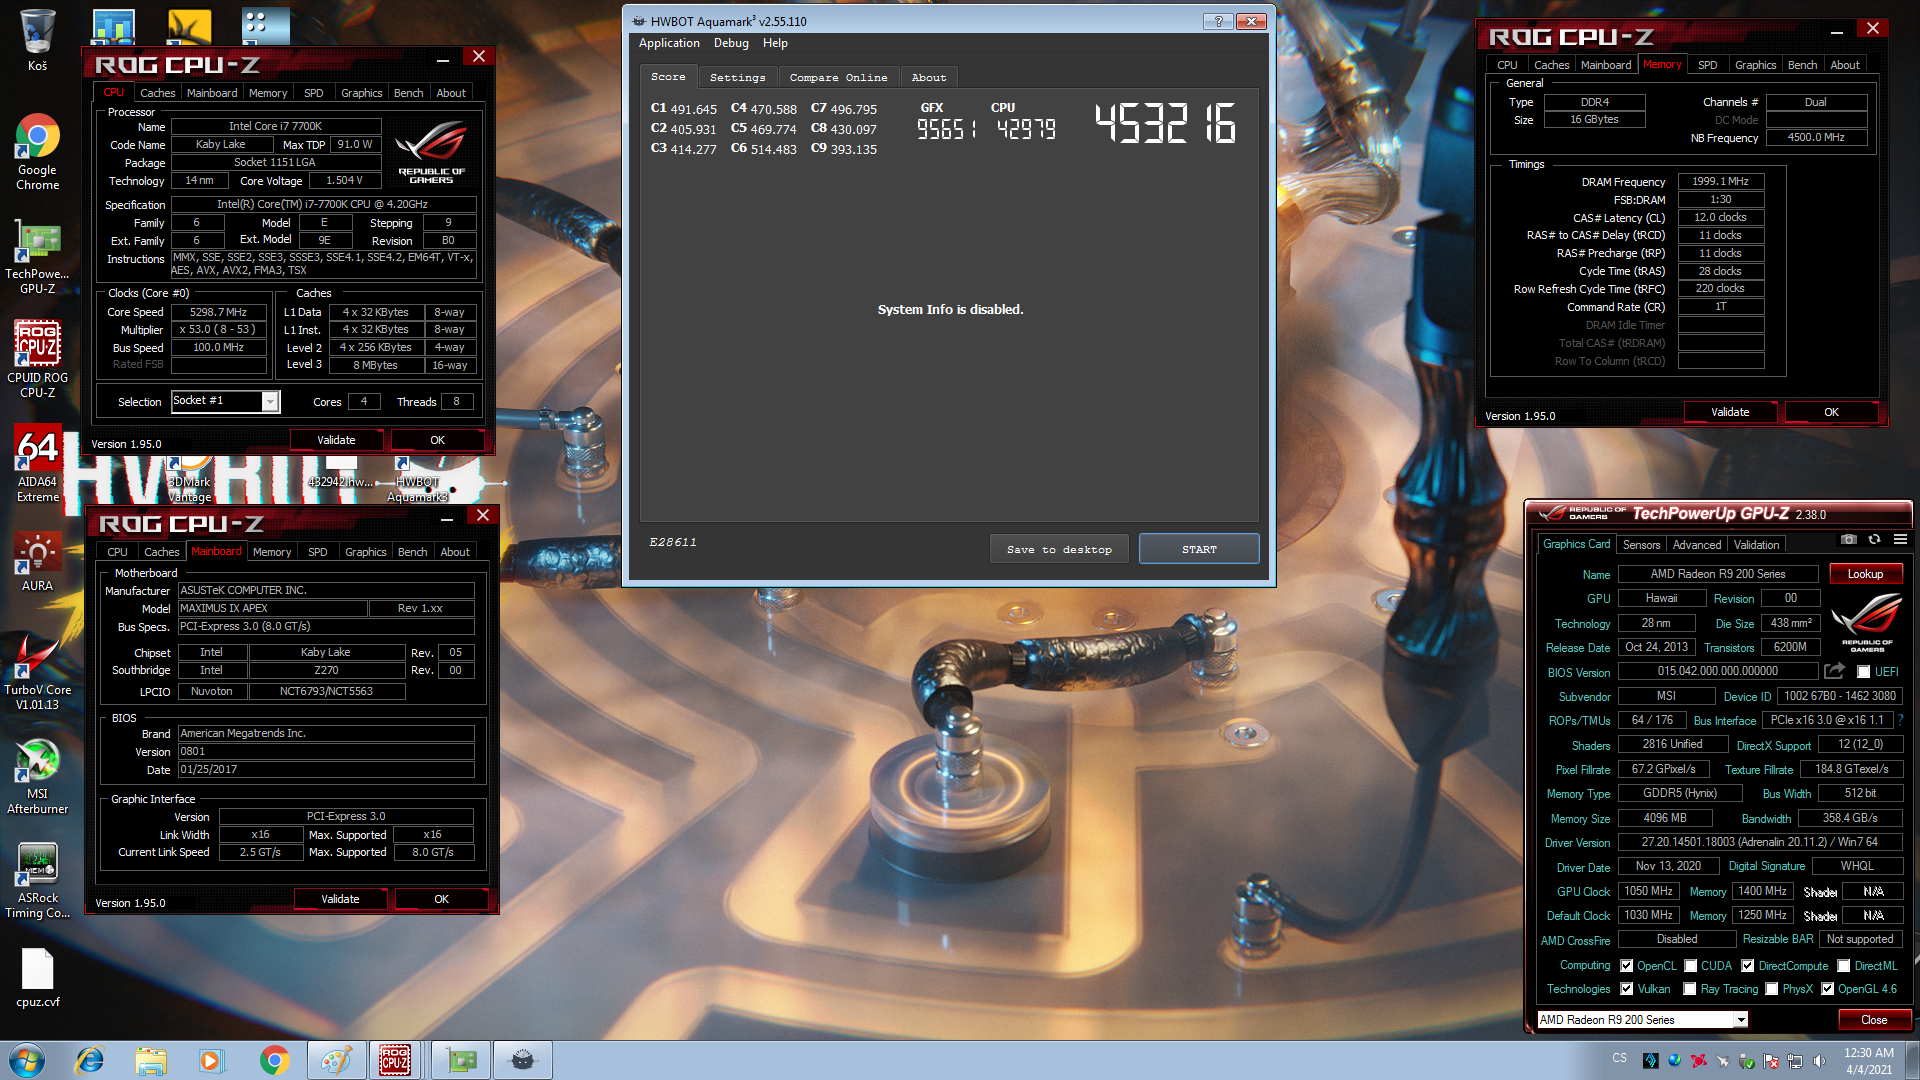Click the taskbar clock showing 12:30 AM

(x=1868, y=1060)
